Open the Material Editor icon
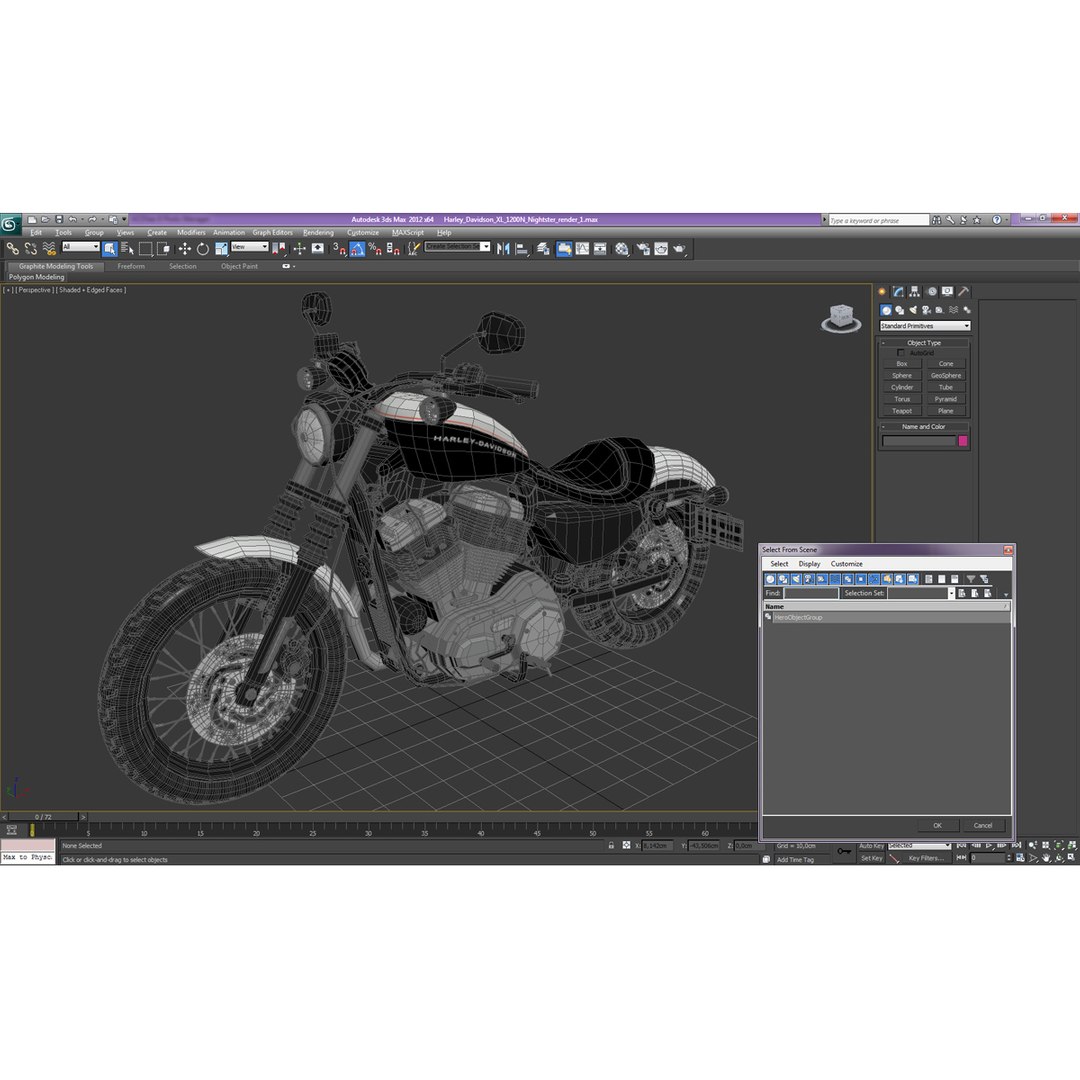 622,249
